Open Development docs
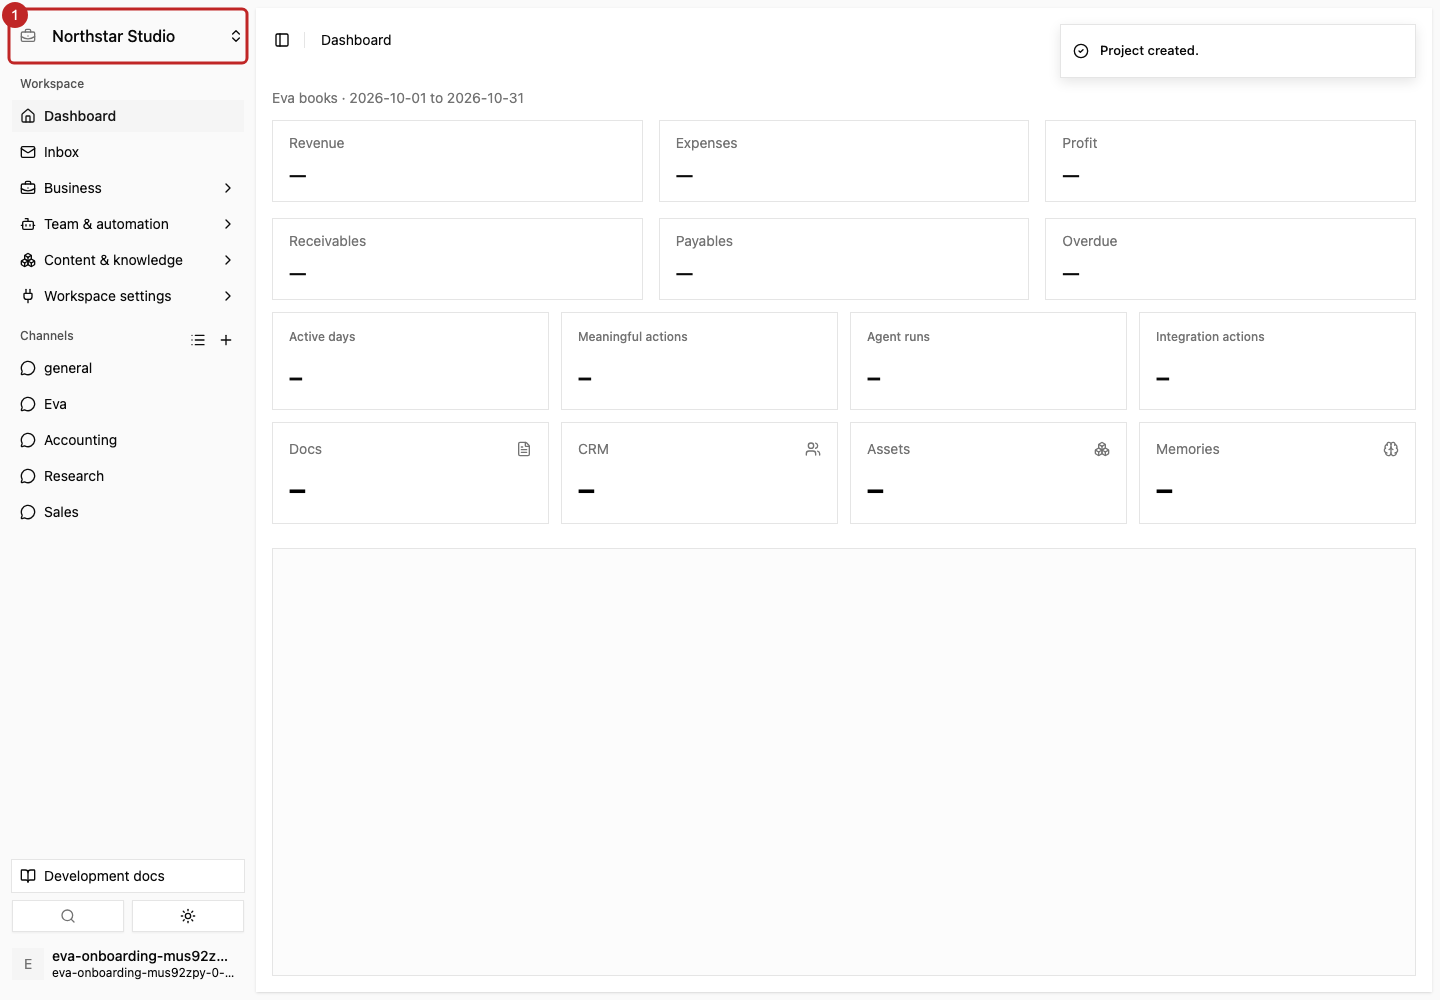1440x1000 pixels. tap(128, 876)
